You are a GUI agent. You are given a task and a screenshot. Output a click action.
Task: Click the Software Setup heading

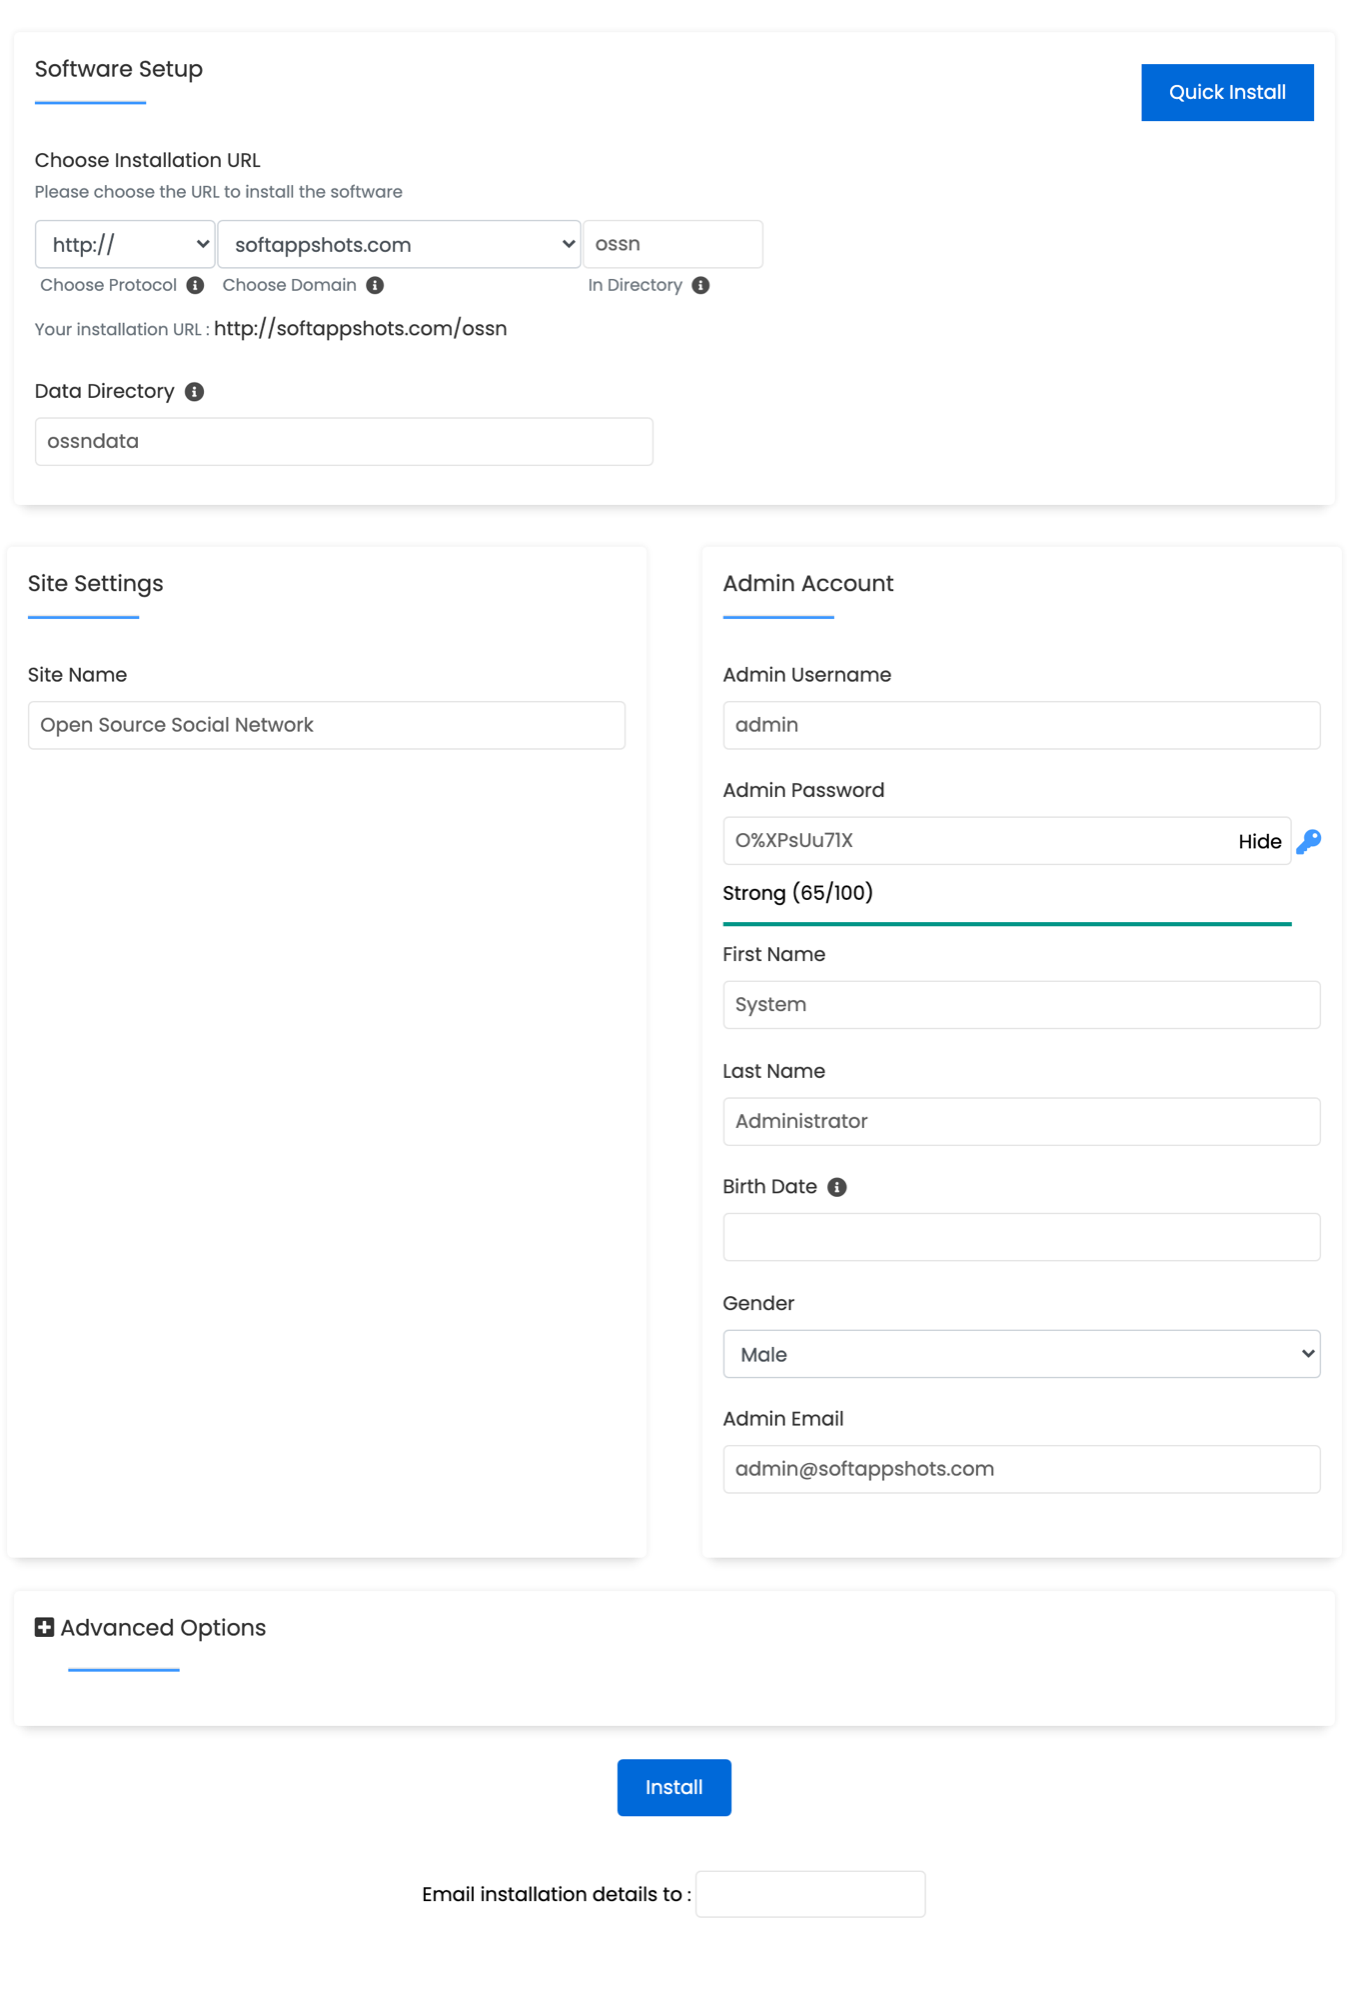tap(119, 69)
